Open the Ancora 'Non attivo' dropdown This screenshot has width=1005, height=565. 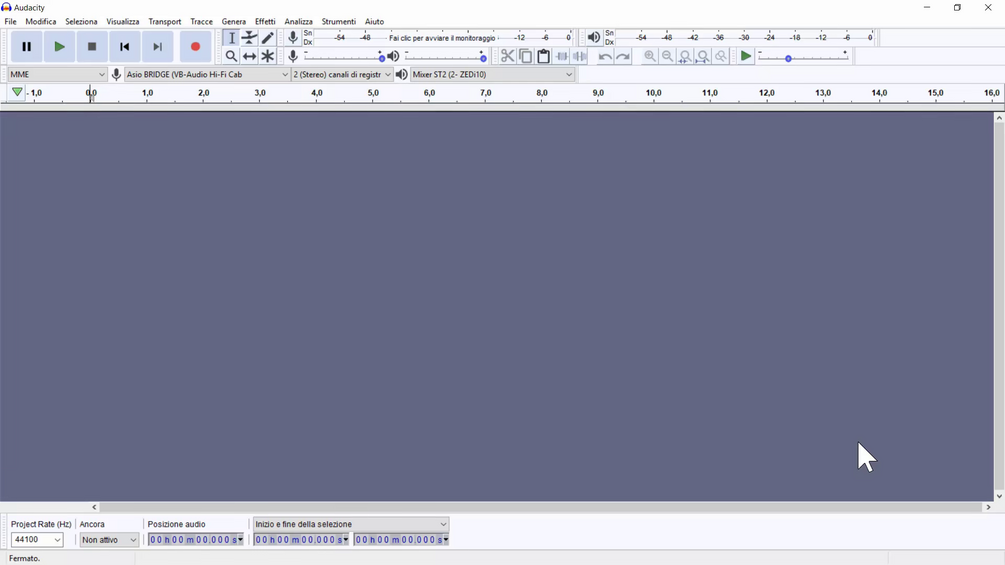coord(109,539)
